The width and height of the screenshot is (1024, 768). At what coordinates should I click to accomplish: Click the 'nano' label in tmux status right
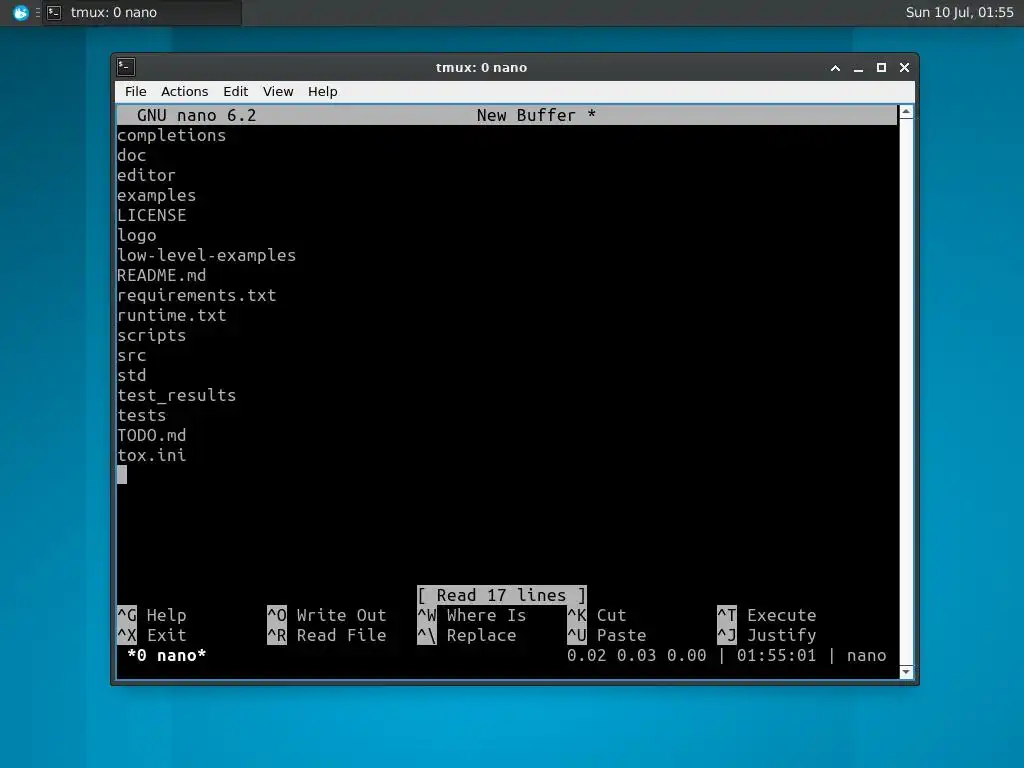(867, 656)
